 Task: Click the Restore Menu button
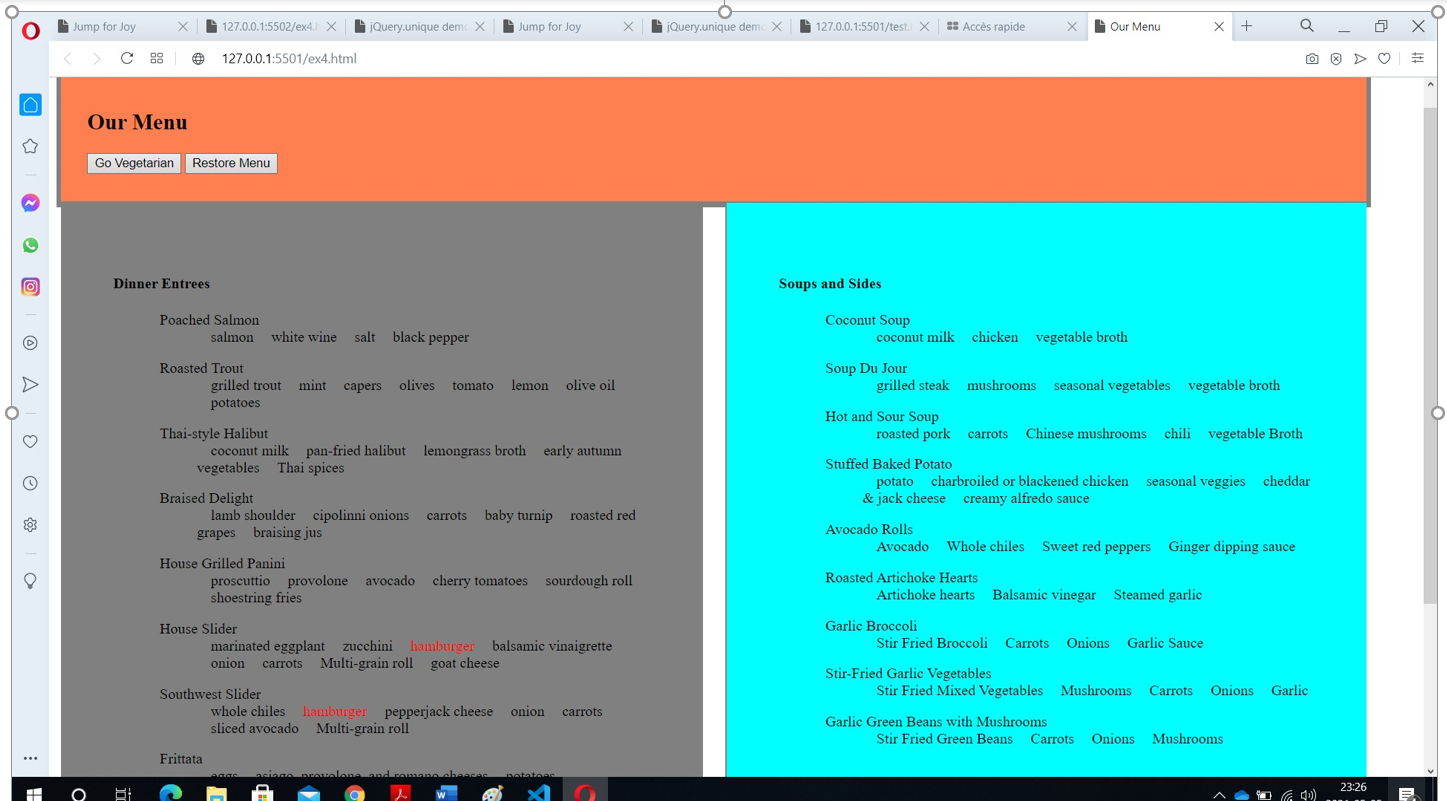[x=231, y=163]
